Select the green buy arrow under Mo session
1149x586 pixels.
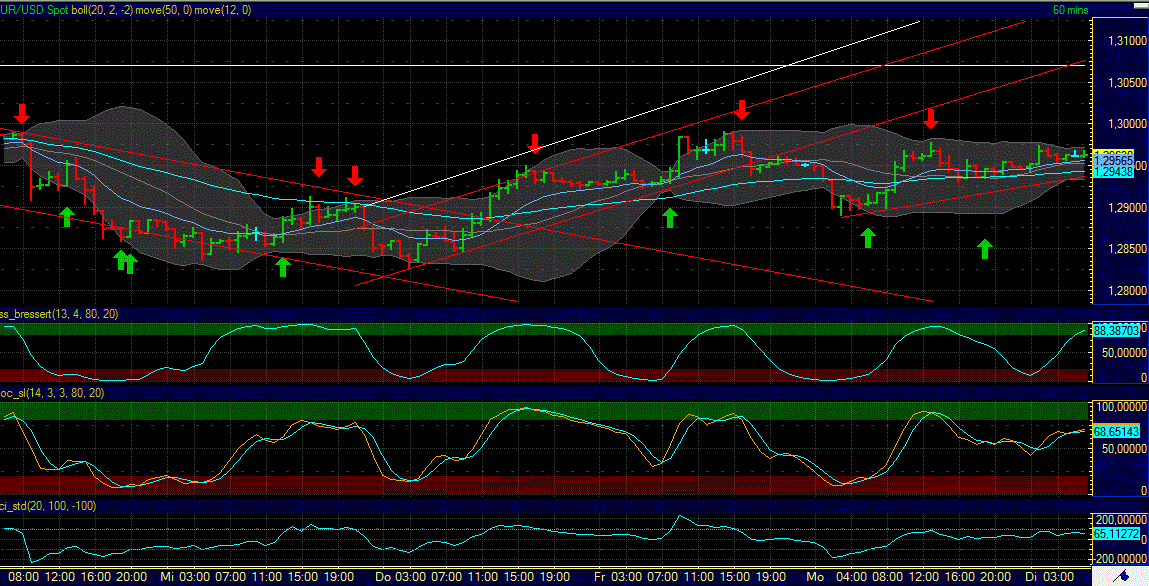[866, 237]
